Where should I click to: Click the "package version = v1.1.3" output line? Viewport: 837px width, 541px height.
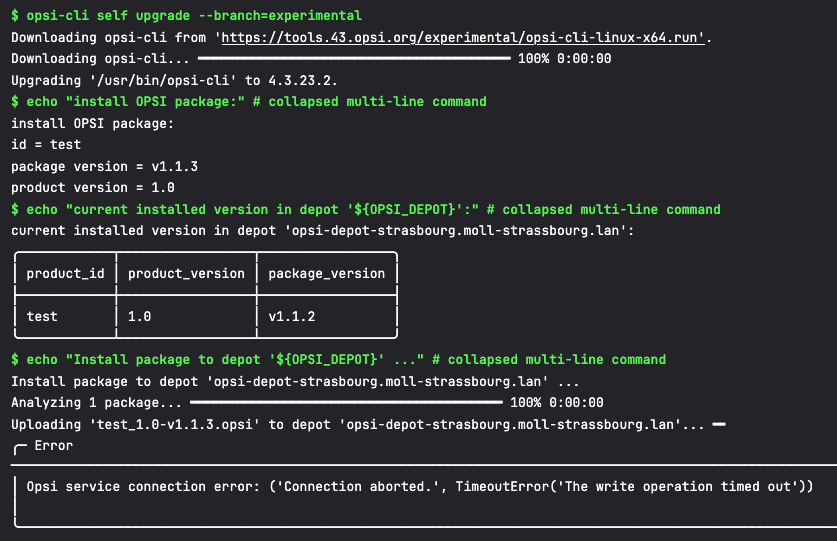[x=105, y=167]
